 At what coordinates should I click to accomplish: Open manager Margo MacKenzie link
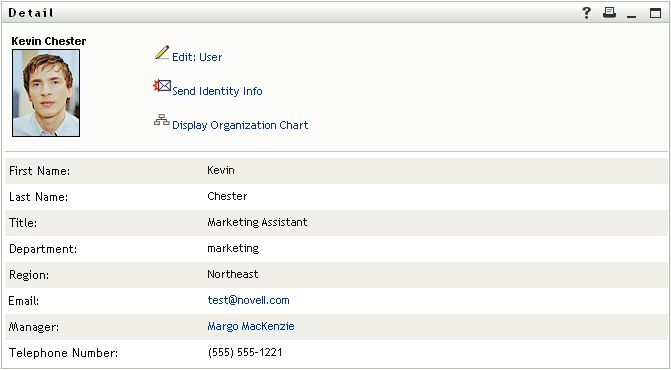(x=251, y=326)
